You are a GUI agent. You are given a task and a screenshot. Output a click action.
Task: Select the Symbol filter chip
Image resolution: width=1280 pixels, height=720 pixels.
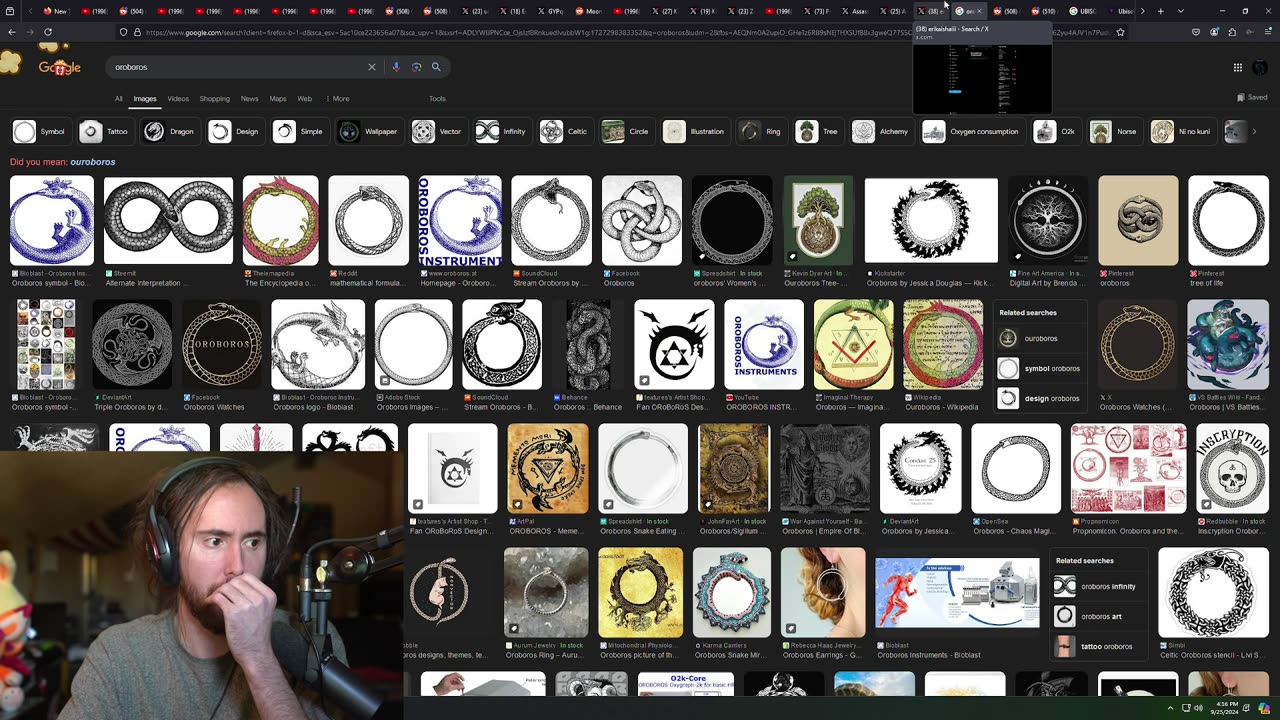pos(39,131)
